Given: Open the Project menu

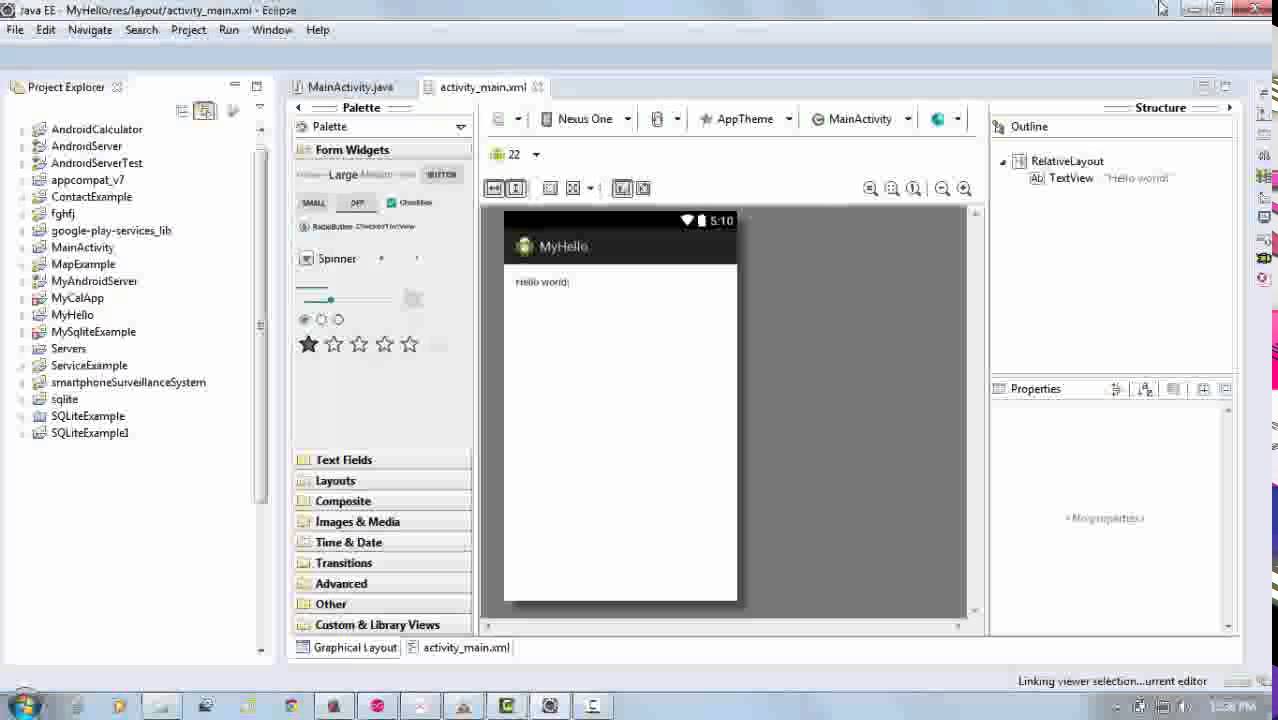Looking at the screenshot, I should pyautogui.click(x=188, y=30).
